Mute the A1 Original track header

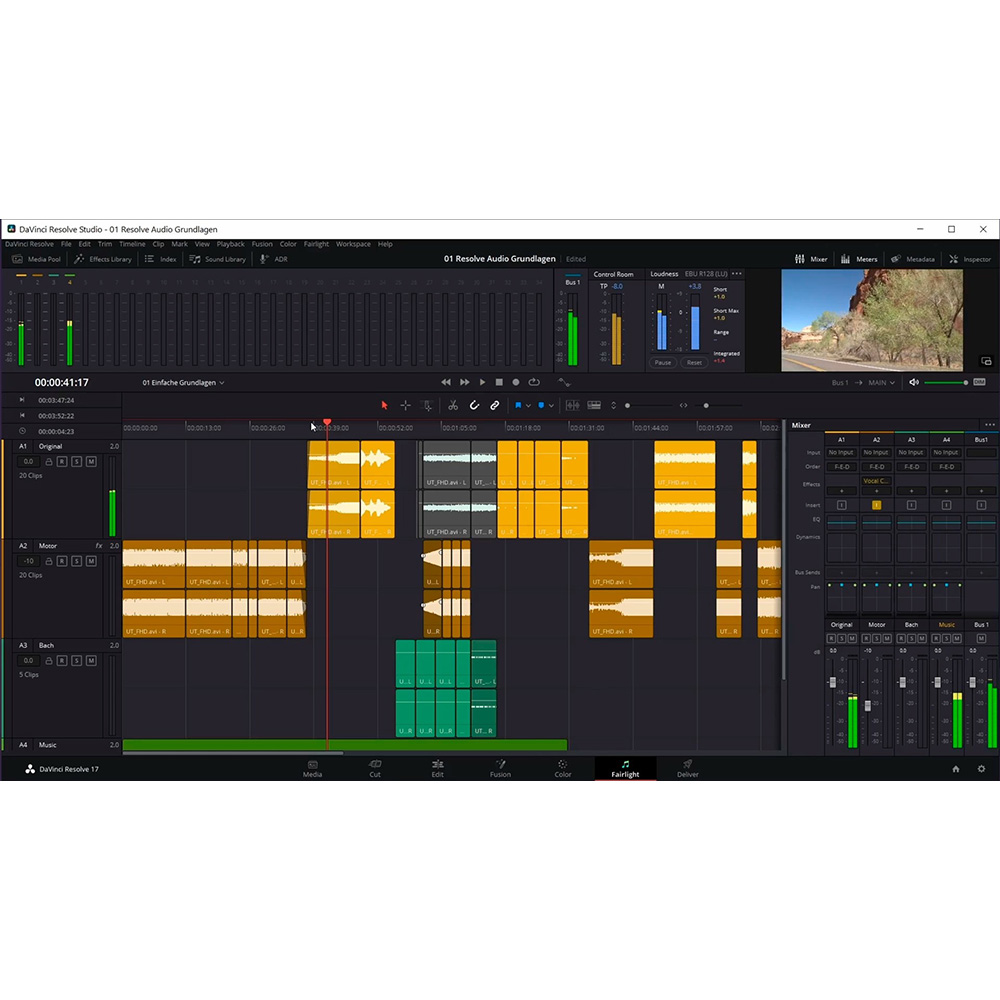point(91,461)
